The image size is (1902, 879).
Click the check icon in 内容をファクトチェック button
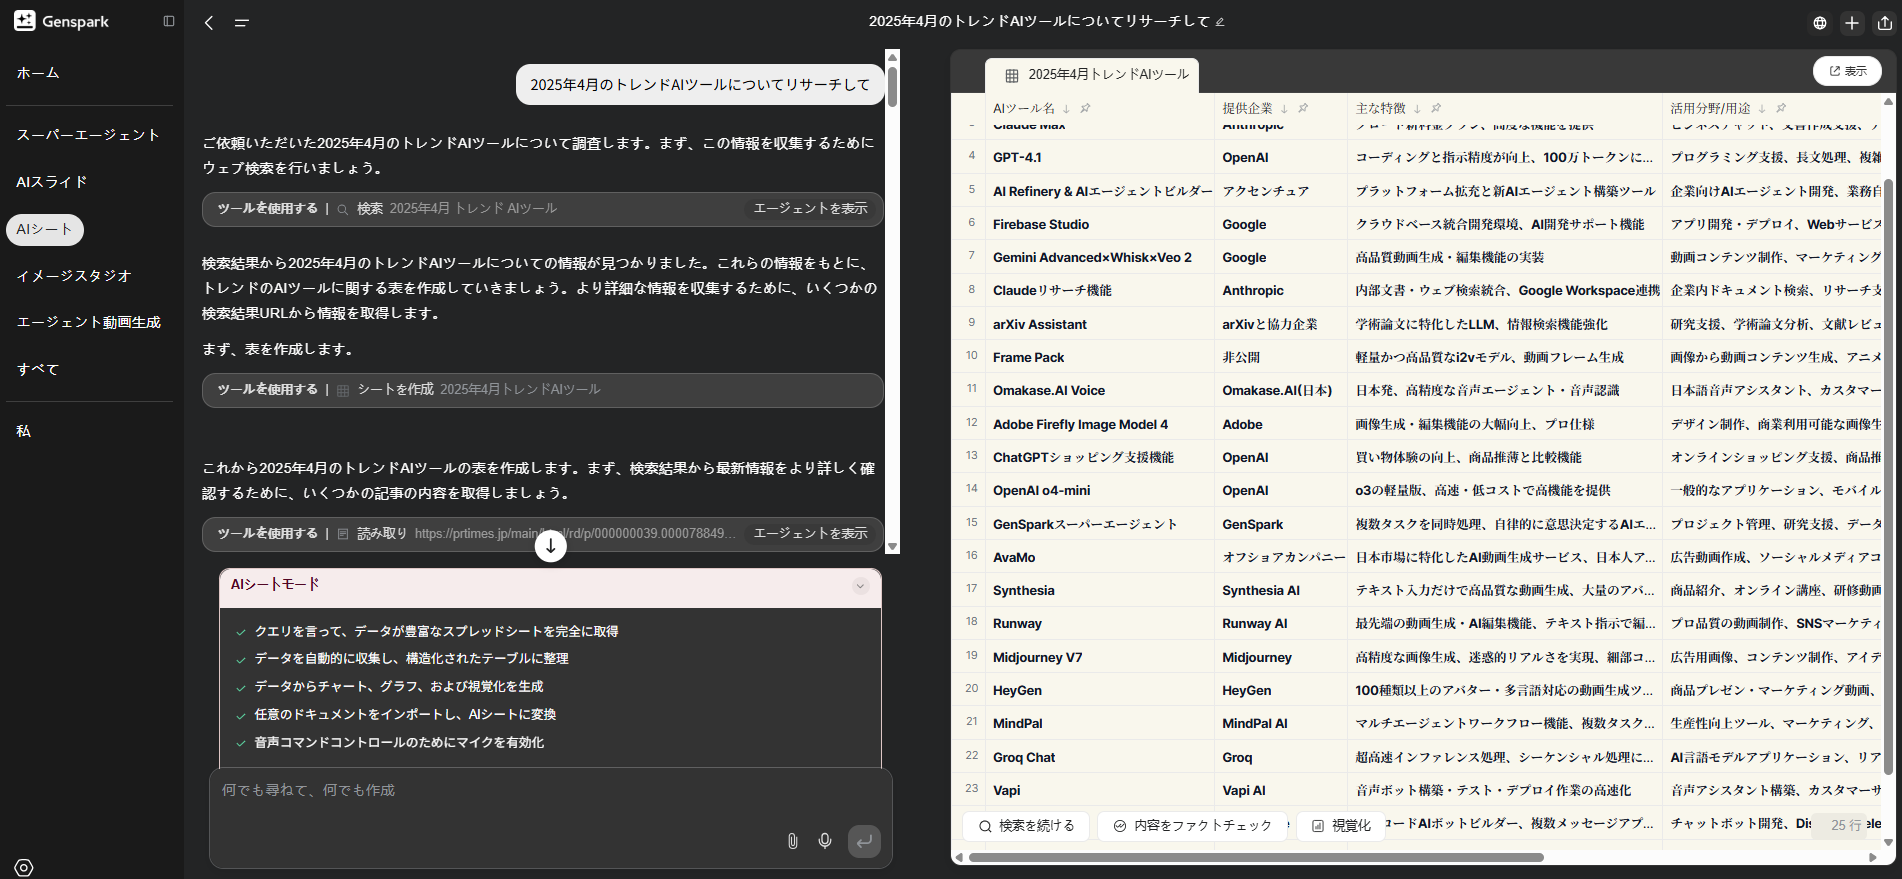pos(1120,826)
